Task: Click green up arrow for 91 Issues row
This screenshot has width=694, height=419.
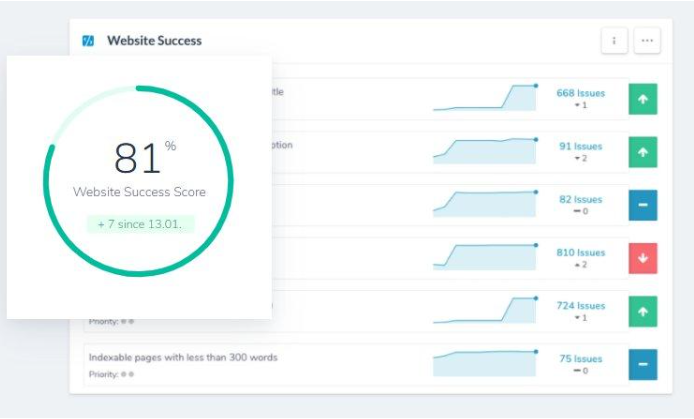Action: (643, 152)
